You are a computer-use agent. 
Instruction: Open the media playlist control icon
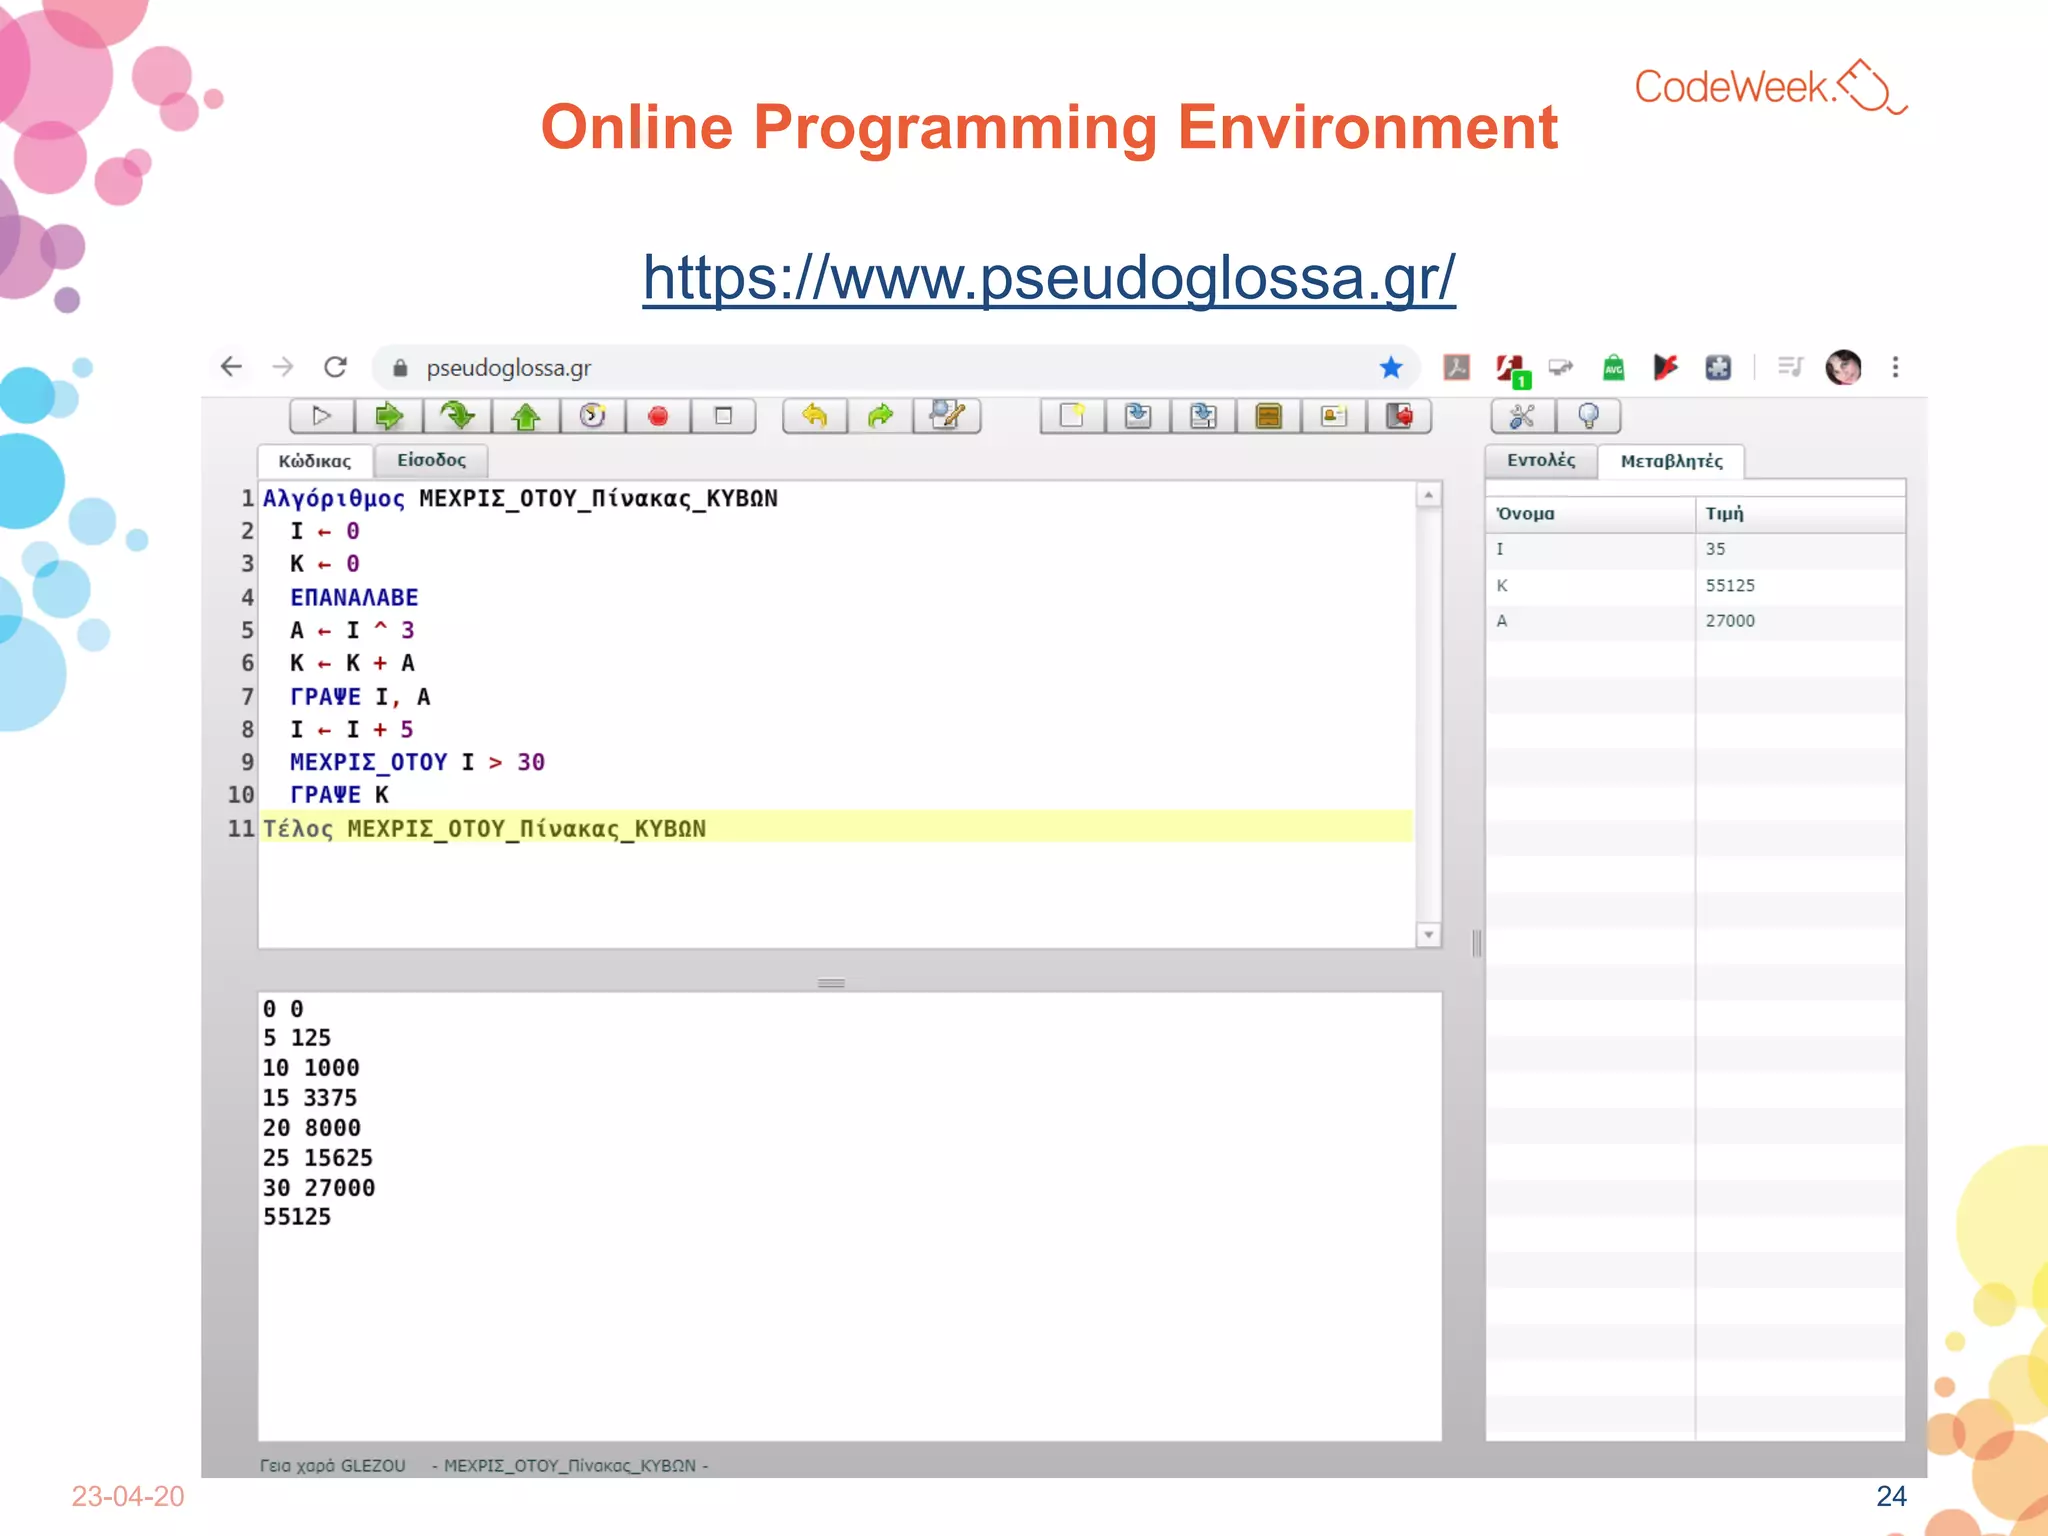[x=1790, y=367]
